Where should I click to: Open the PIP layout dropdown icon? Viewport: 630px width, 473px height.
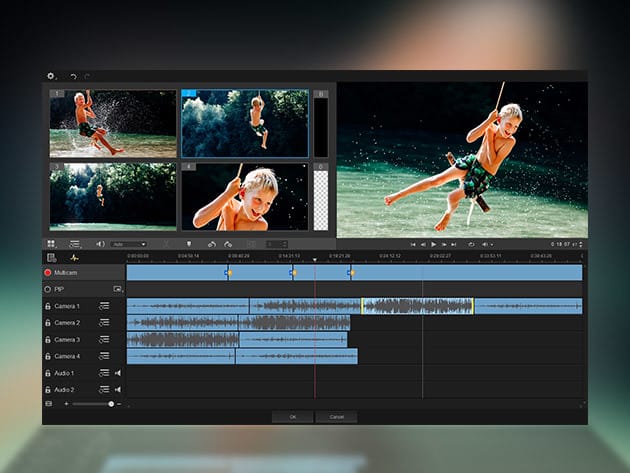pyautogui.click(x=117, y=289)
